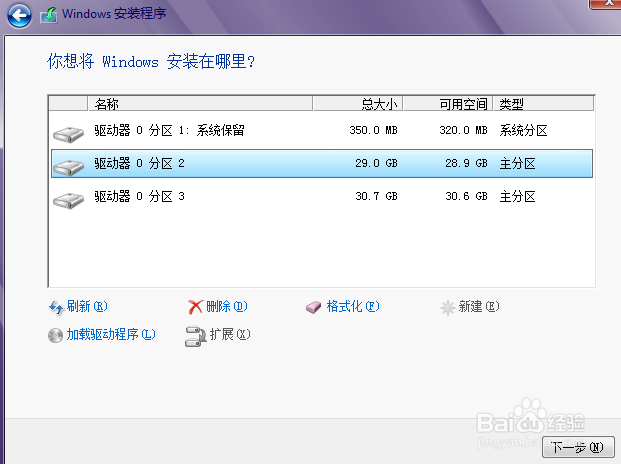Click the 扩展(X) extend link

(x=230, y=335)
